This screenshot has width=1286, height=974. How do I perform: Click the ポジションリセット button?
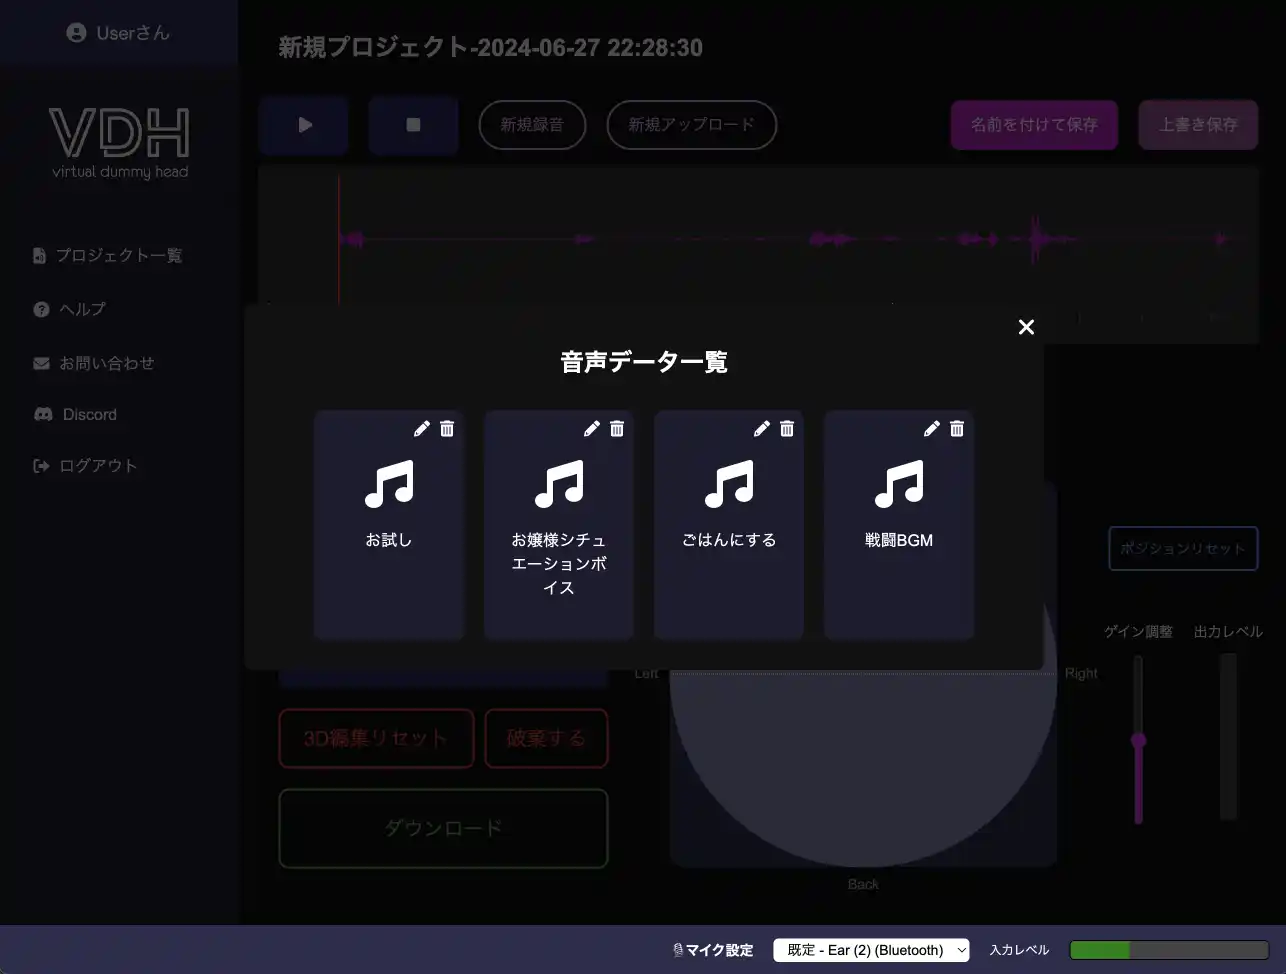1183,549
